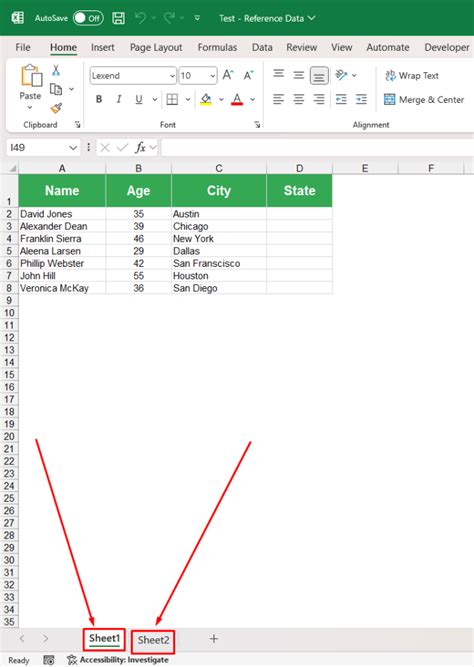Click the Borders icon
Viewport: 474px width, 667px height.
coord(172,100)
